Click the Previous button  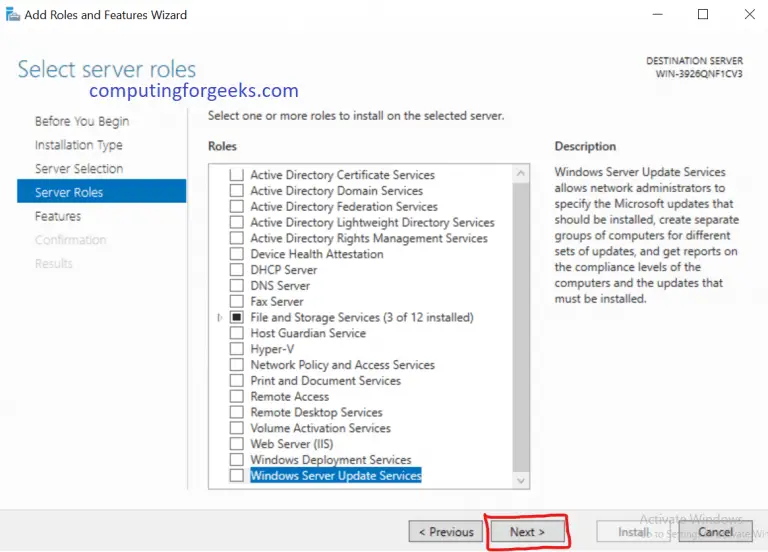[446, 532]
